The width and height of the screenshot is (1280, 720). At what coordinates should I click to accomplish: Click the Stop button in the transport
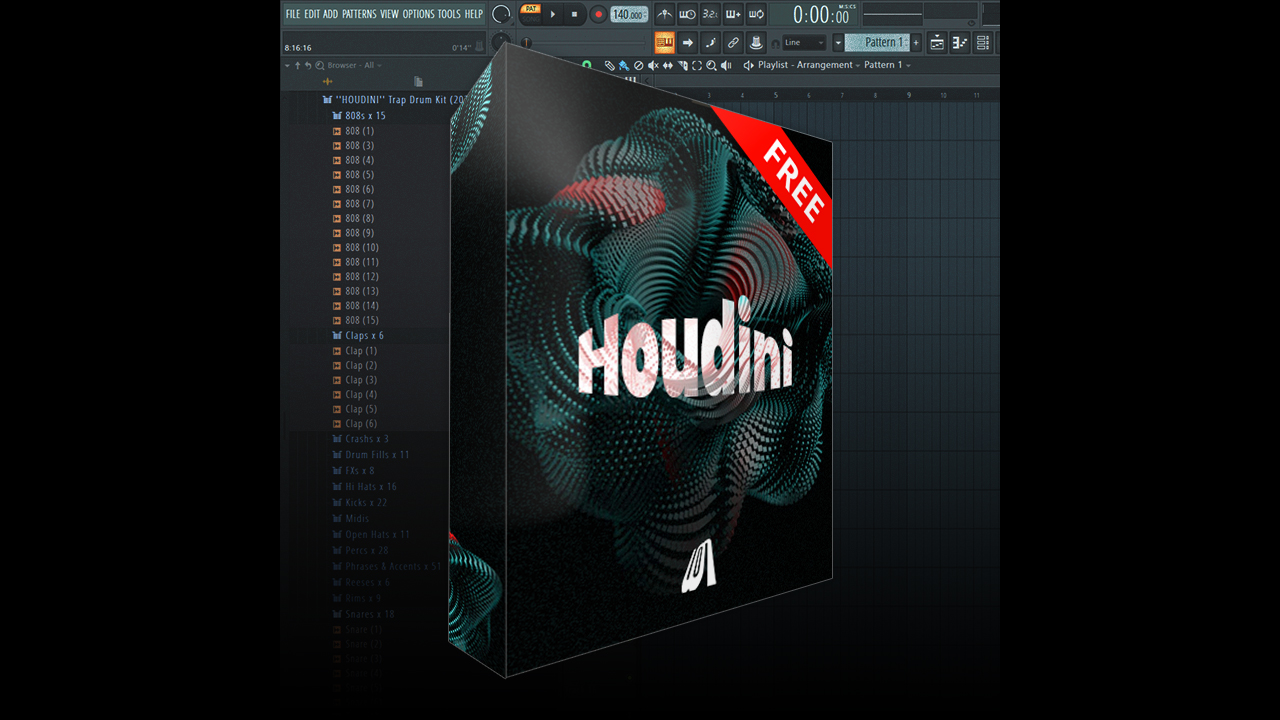(574, 14)
